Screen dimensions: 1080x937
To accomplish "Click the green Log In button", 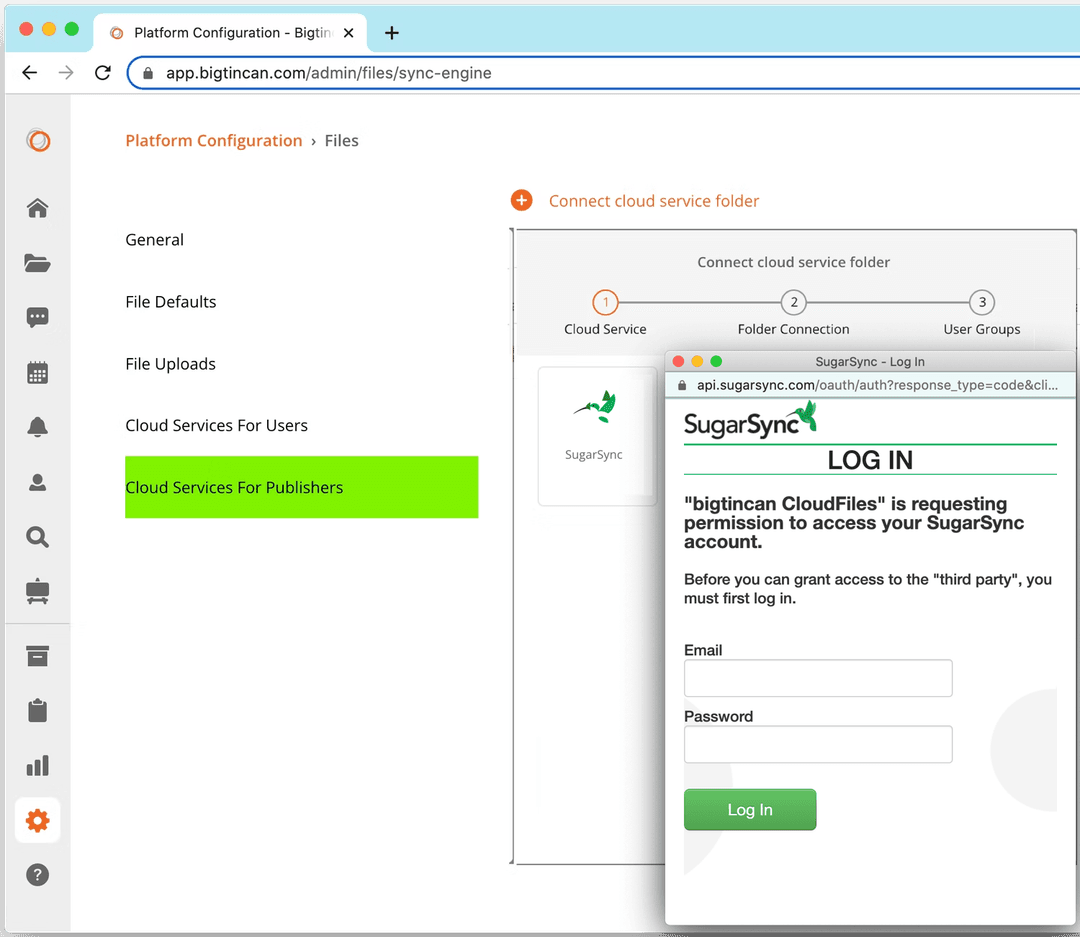I will 750,810.
